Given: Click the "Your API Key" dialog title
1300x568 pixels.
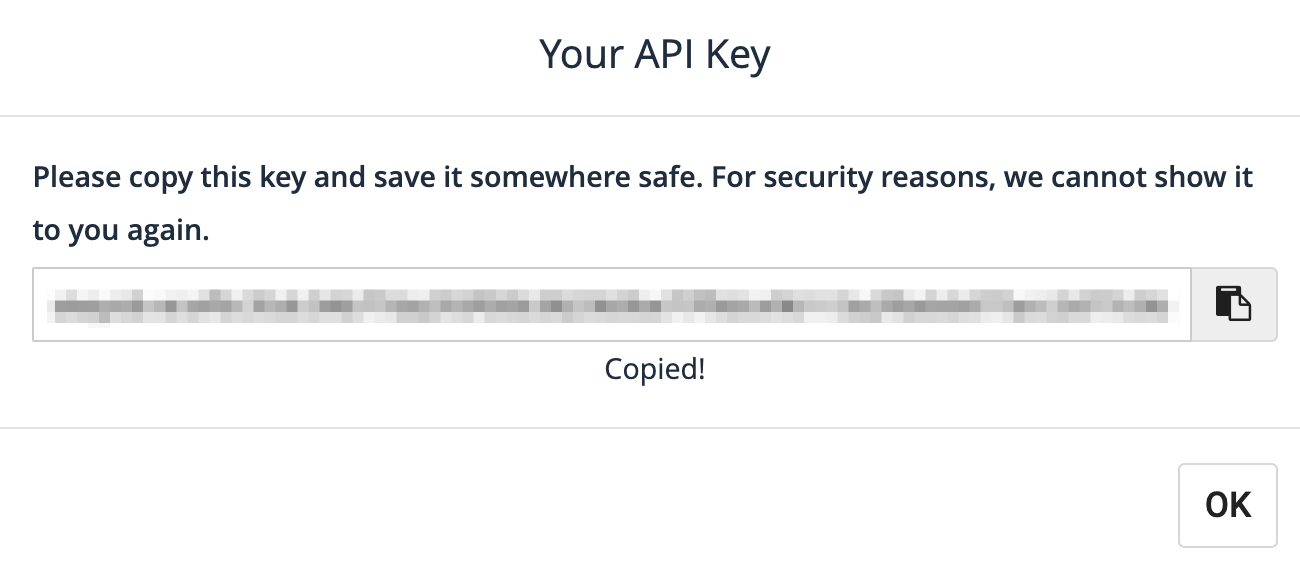Looking at the screenshot, I should click(x=654, y=54).
